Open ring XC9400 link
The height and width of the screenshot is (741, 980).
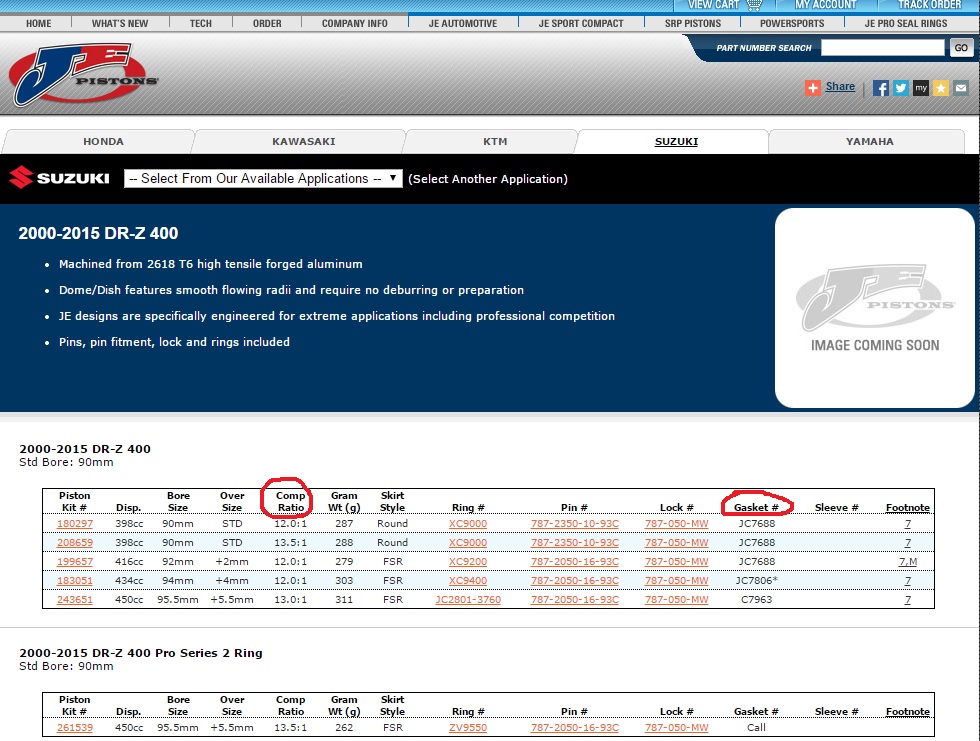point(468,580)
